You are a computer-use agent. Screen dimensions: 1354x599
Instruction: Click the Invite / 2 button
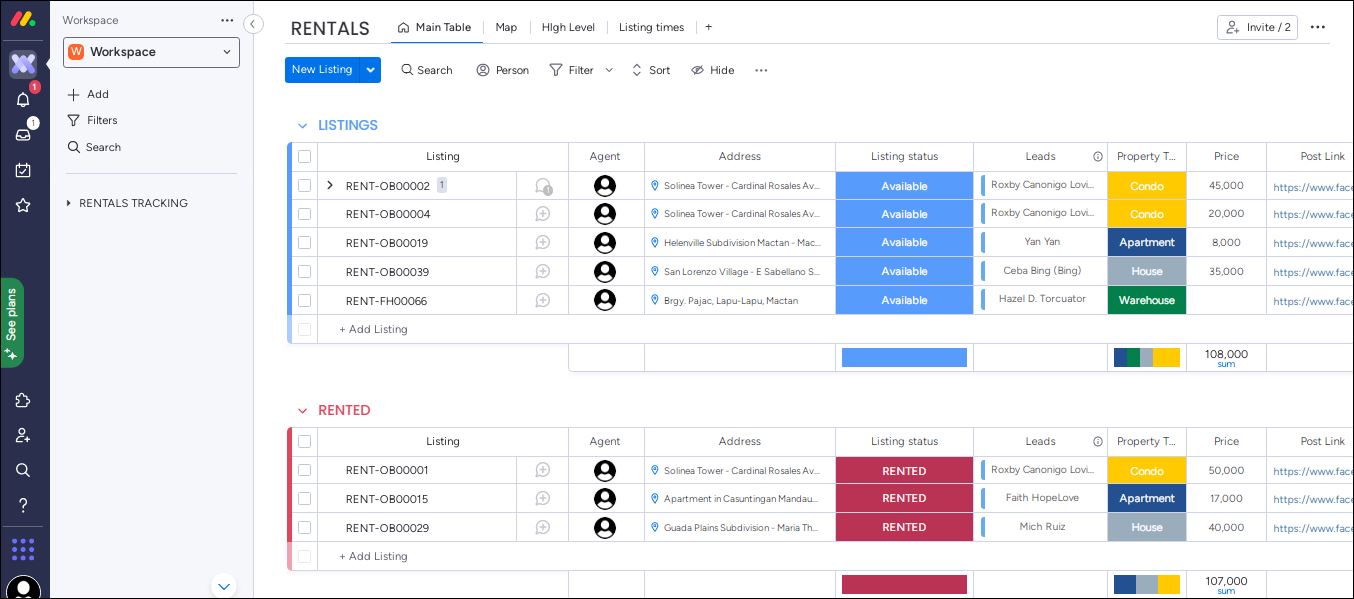(x=1257, y=27)
